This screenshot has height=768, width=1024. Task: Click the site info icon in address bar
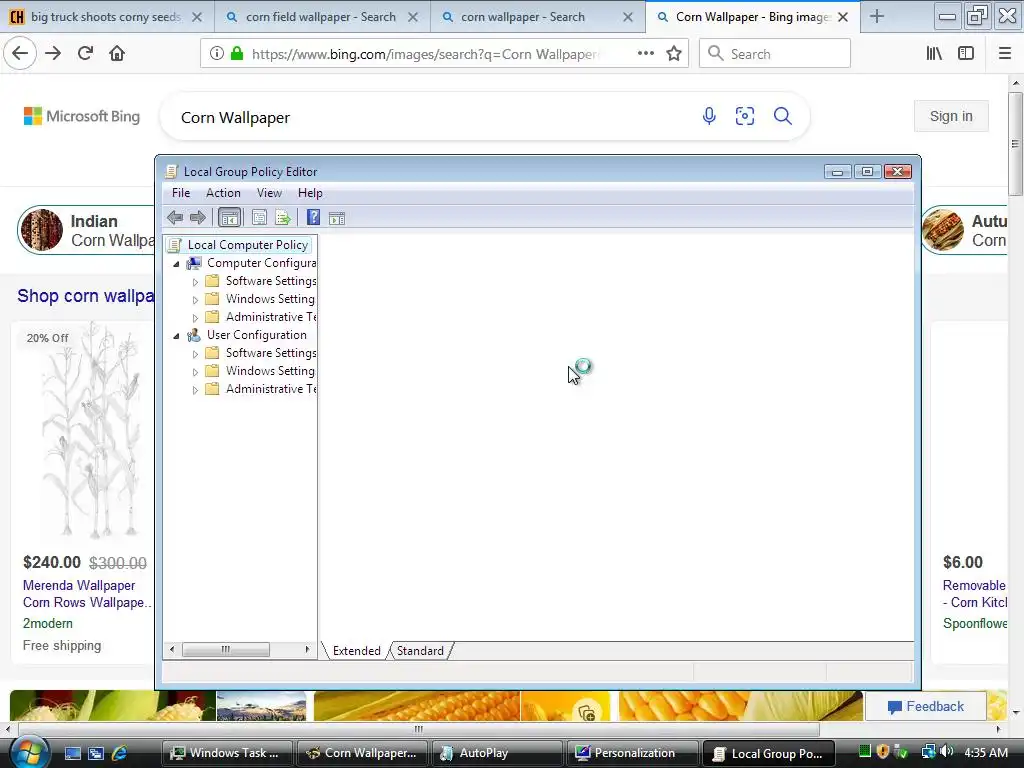[217, 54]
